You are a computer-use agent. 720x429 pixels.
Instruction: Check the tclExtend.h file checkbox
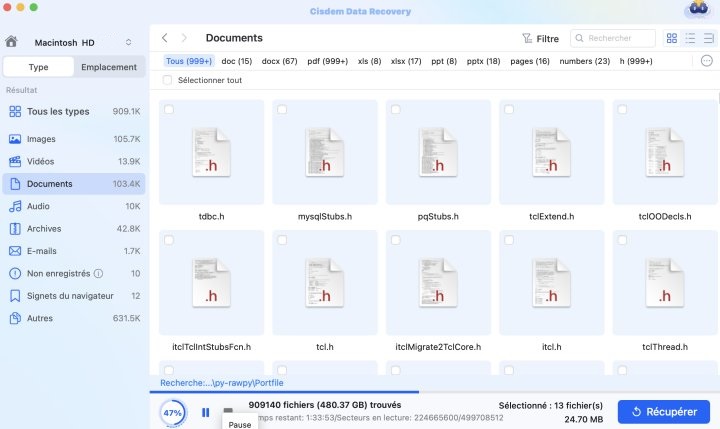tap(509, 109)
